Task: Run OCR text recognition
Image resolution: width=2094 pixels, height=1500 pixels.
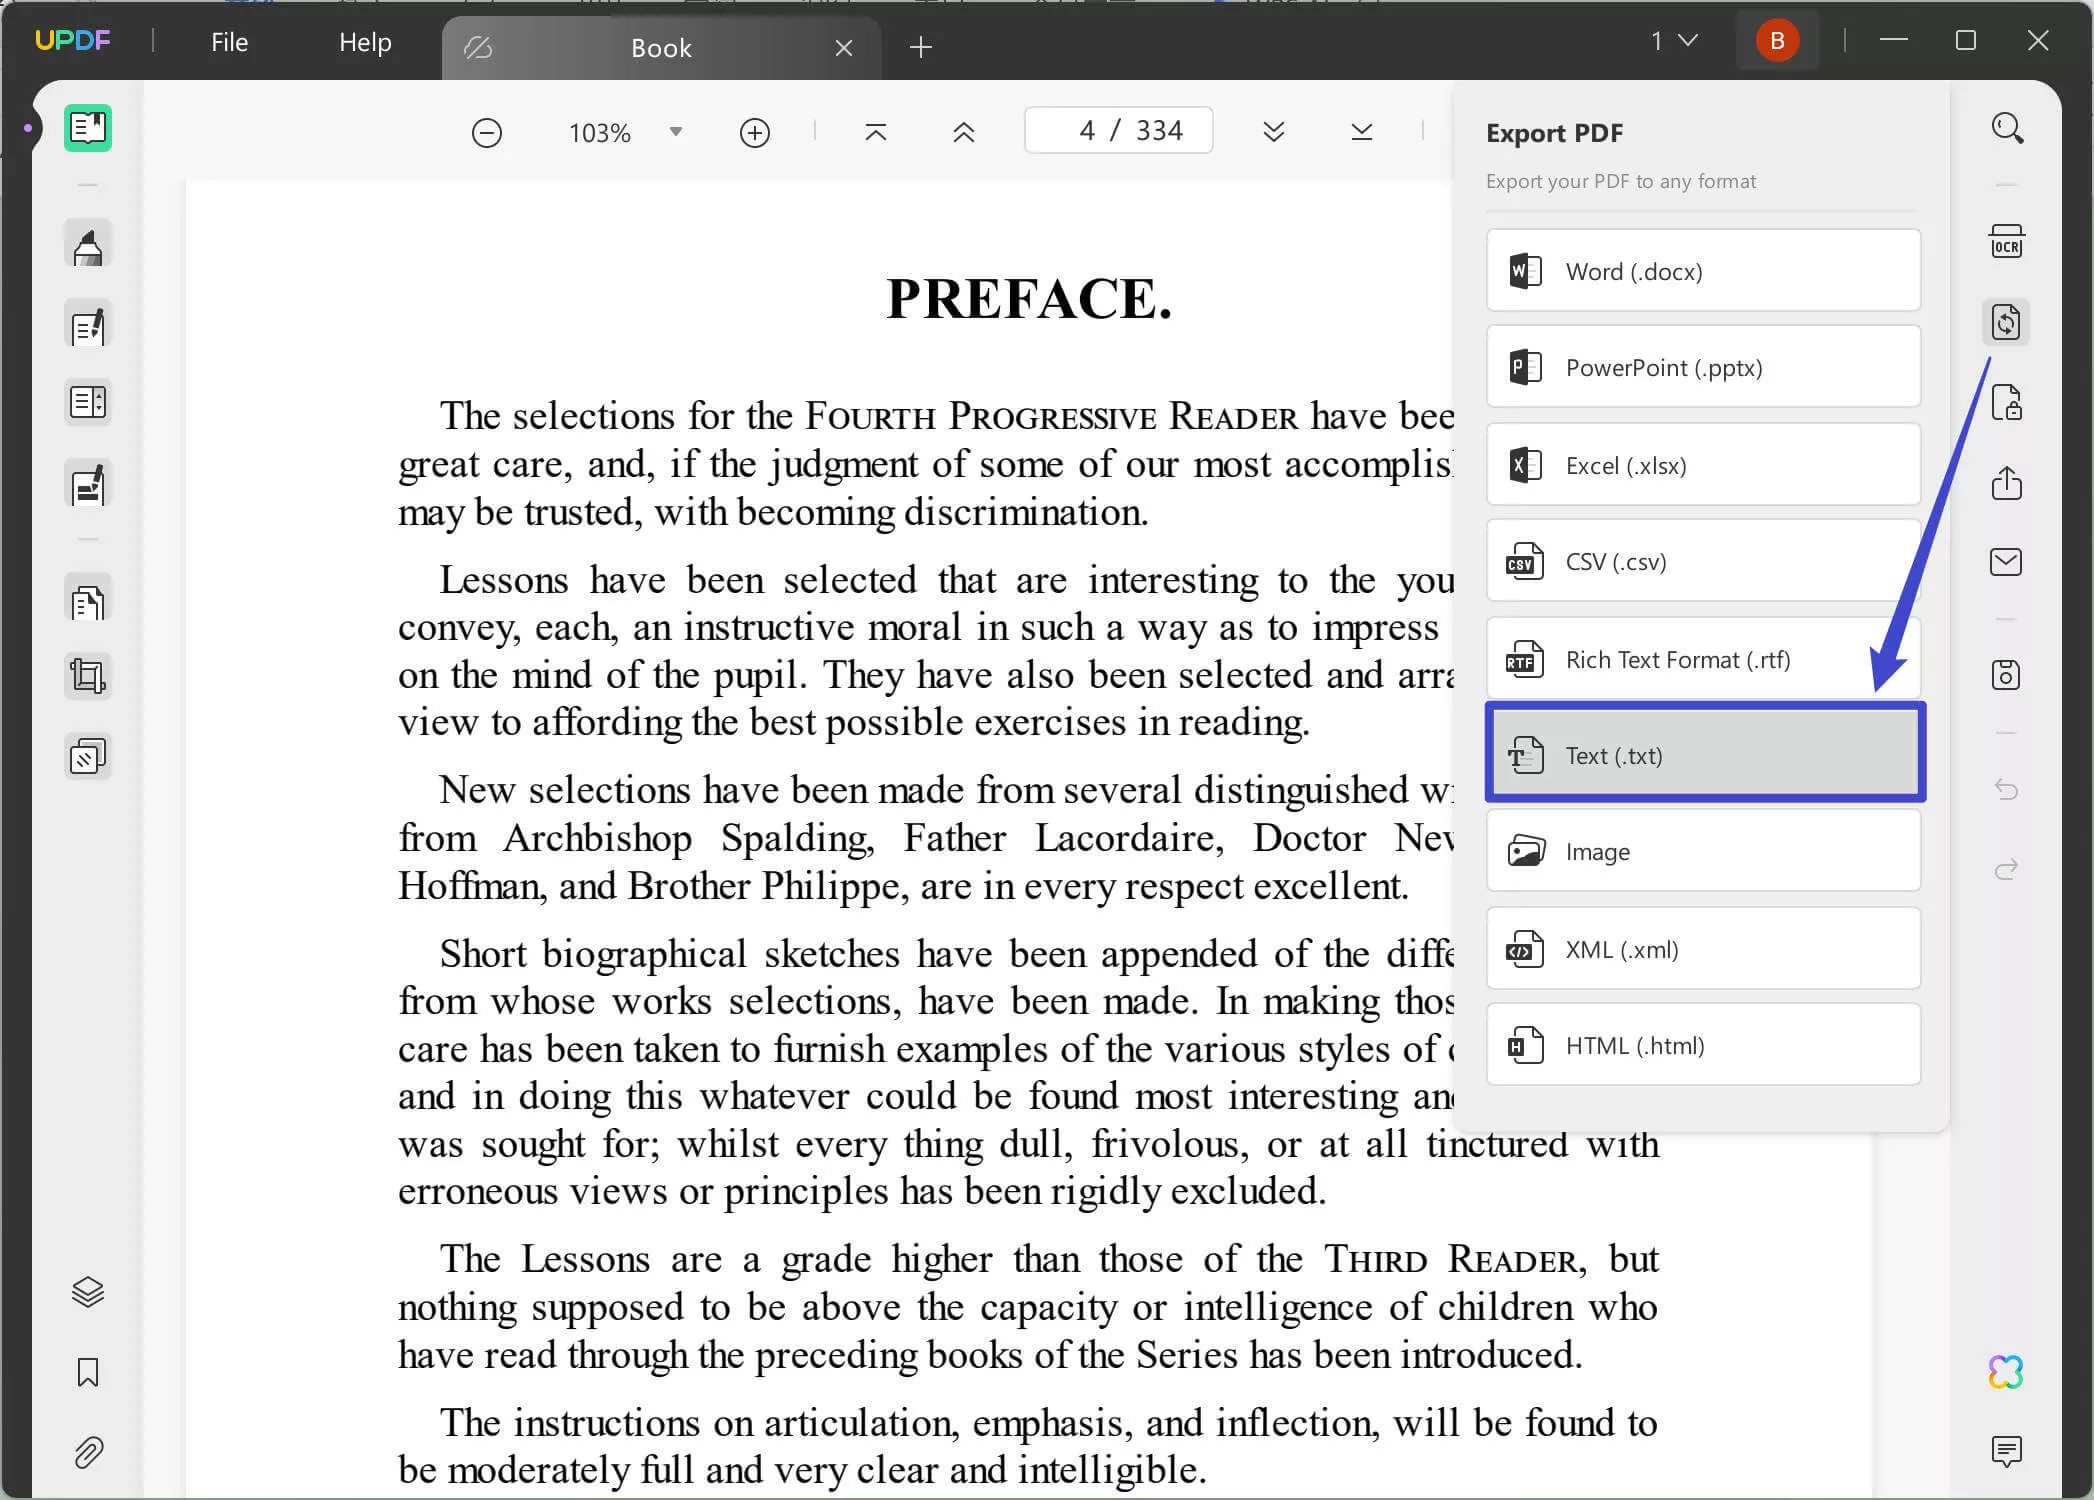Action: pyautogui.click(x=2007, y=241)
